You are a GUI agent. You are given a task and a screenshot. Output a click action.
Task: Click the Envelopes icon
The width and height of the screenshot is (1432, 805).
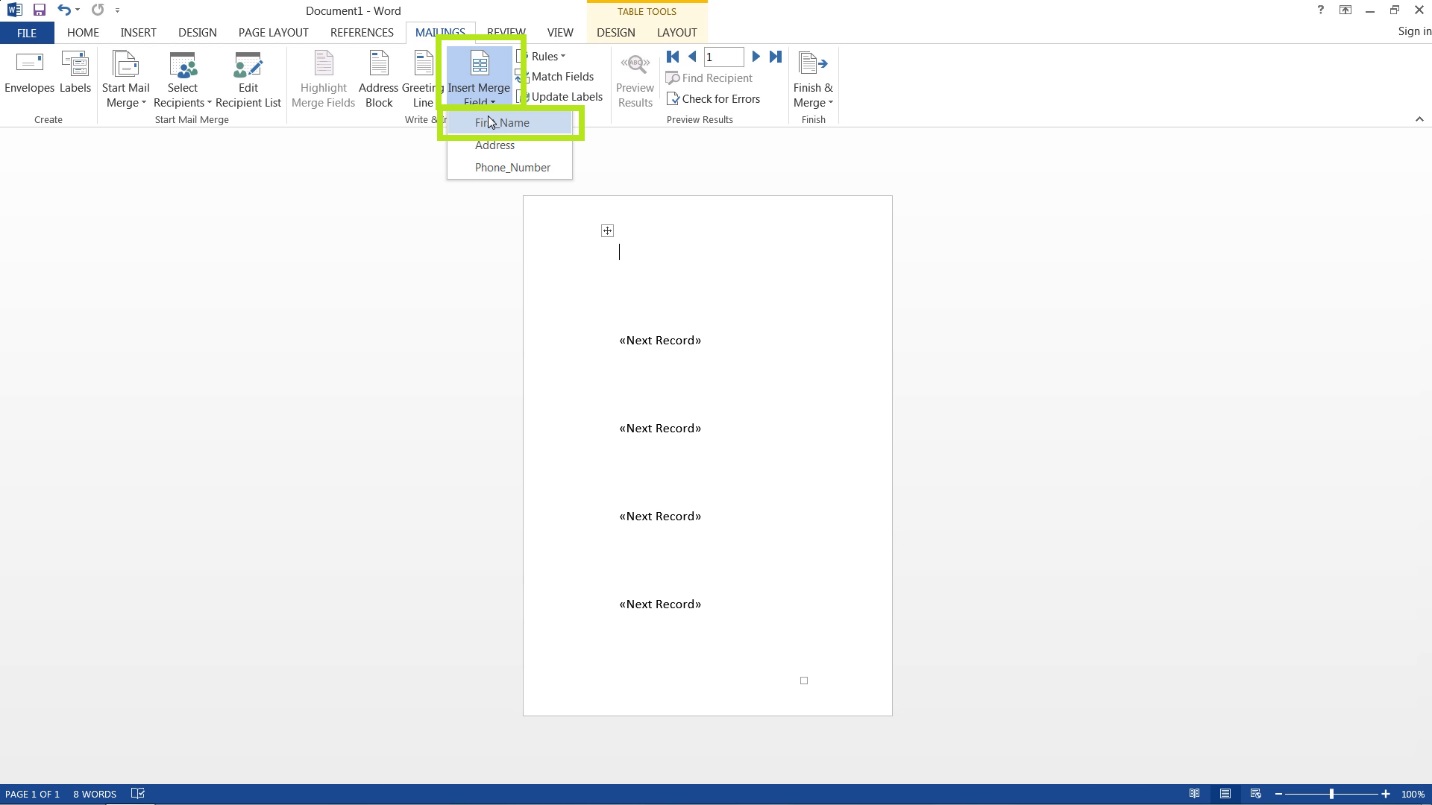pyautogui.click(x=29, y=74)
